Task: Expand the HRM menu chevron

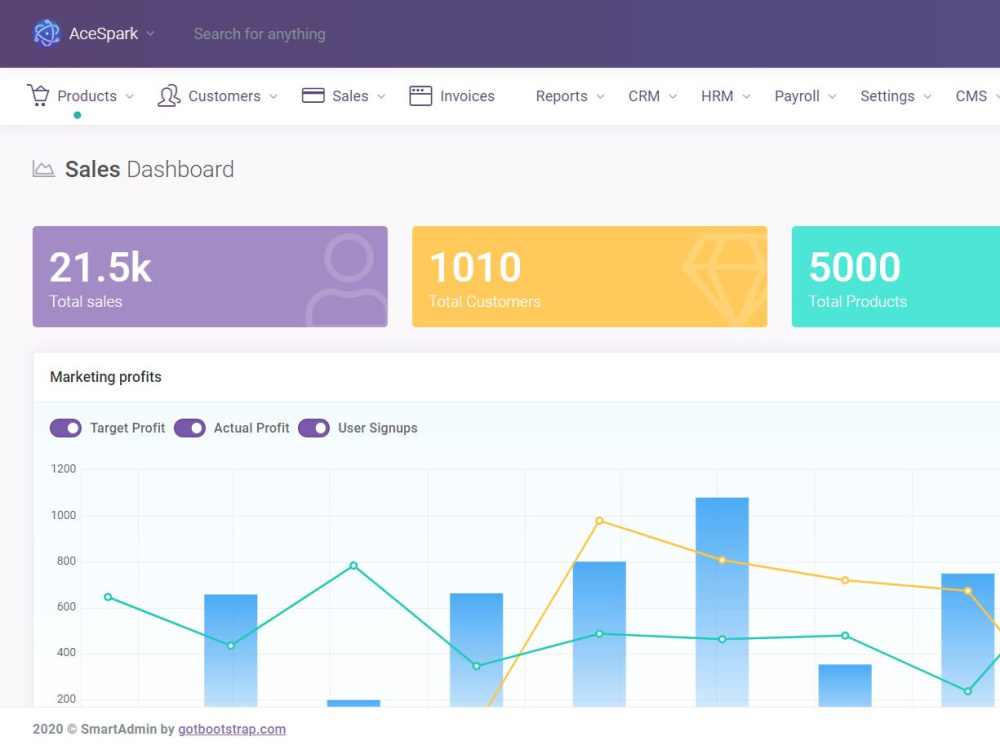Action: click(x=746, y=96)
